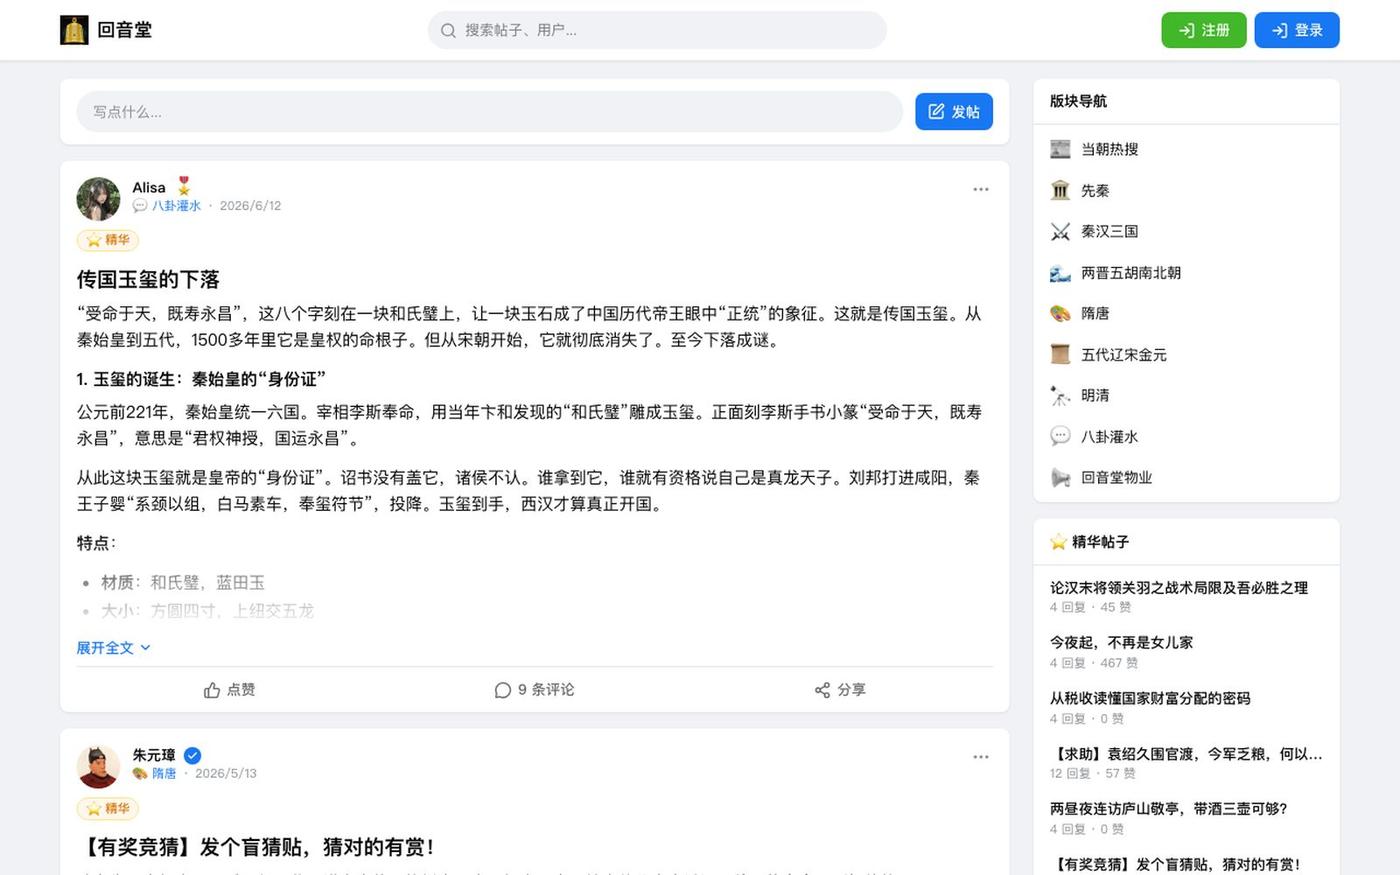Click the 注册 register button

pos(1204,30)
